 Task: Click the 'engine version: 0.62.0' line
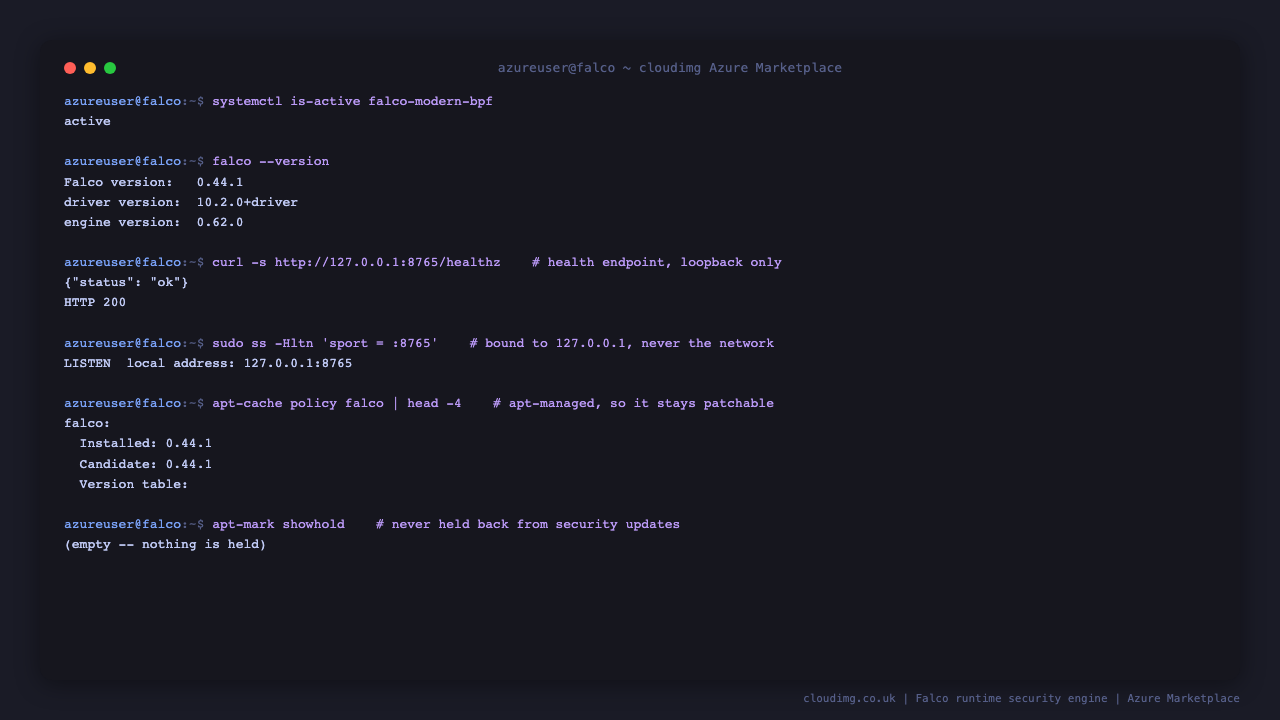pos(154,222)
